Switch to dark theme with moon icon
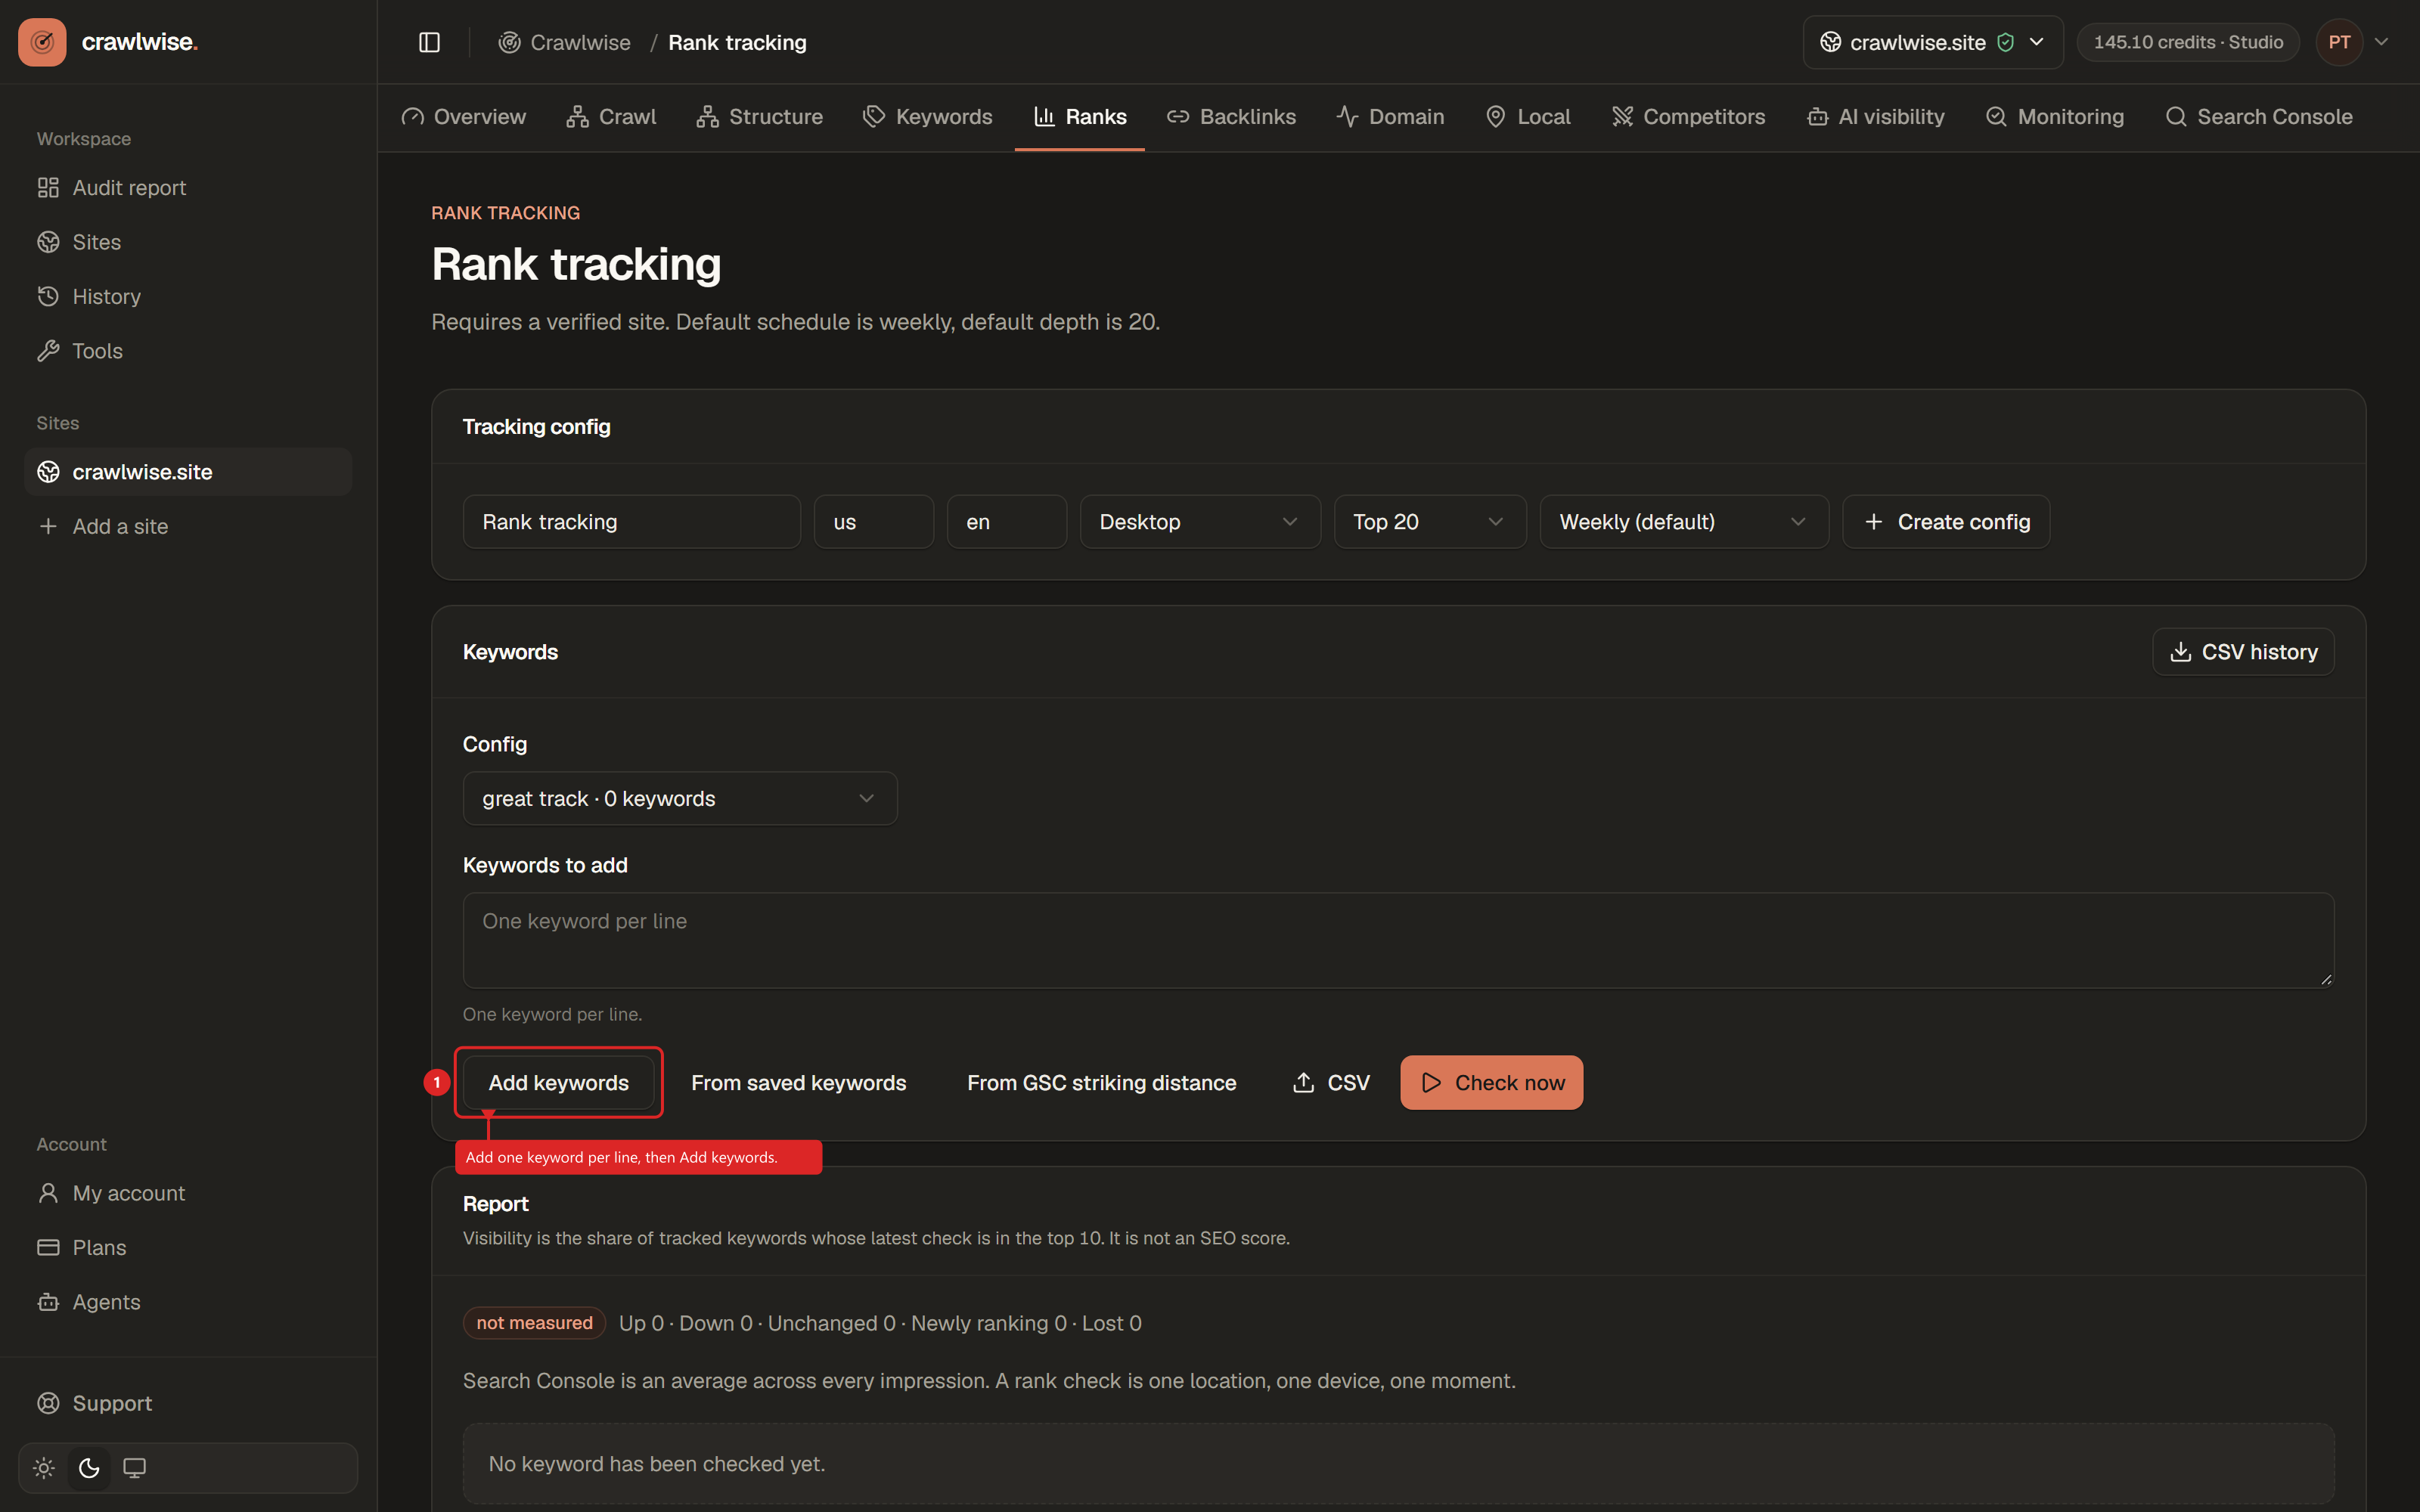This screenshot has height=1512, width=2420. (89, 1468)
